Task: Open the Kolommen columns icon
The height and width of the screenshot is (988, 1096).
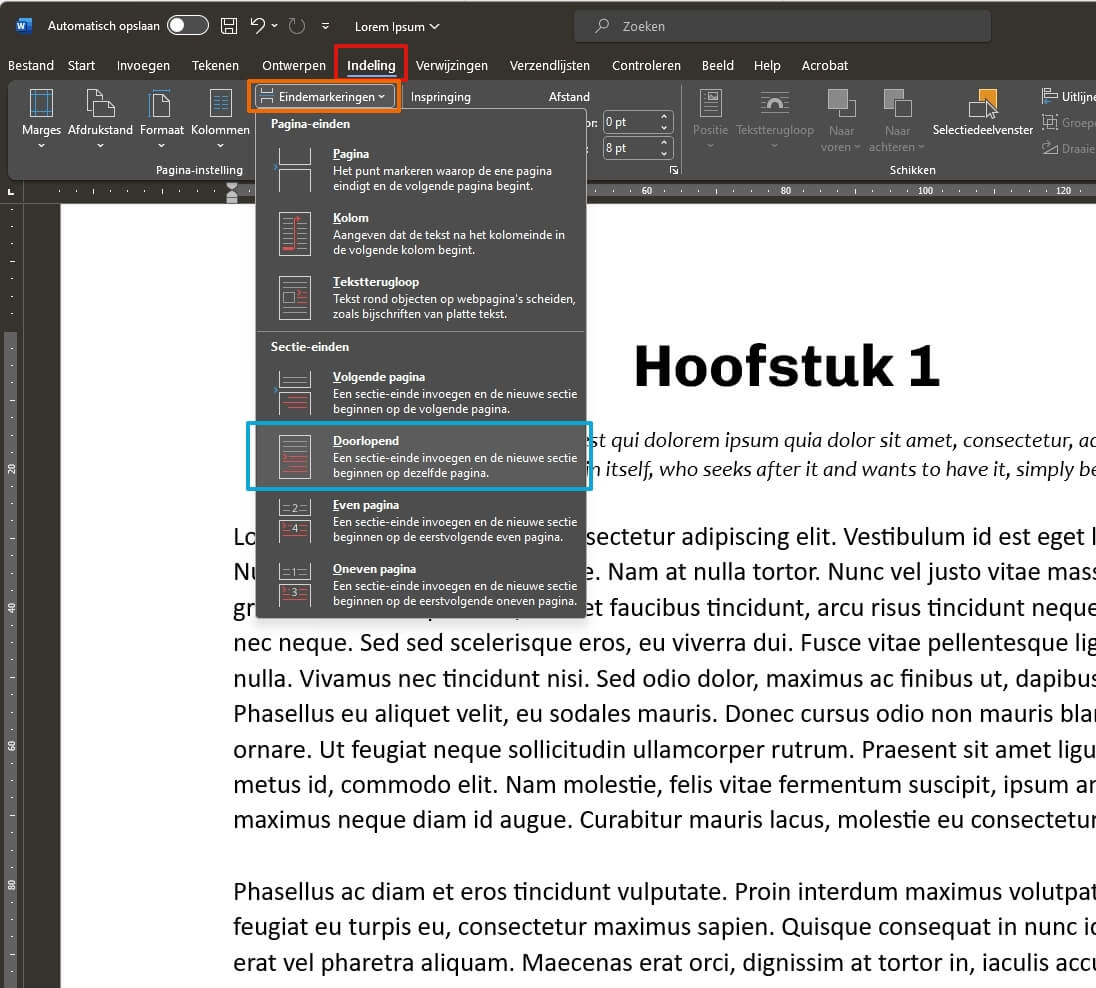Action: coord(220,105)
